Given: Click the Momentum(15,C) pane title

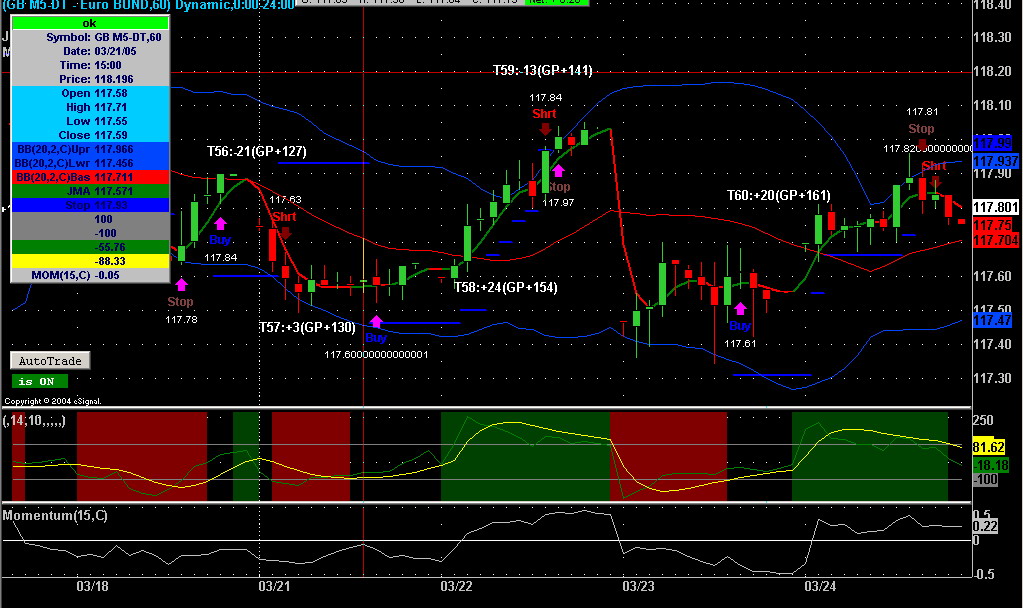Looking at the screenshot, I should (x=55, y=515).
